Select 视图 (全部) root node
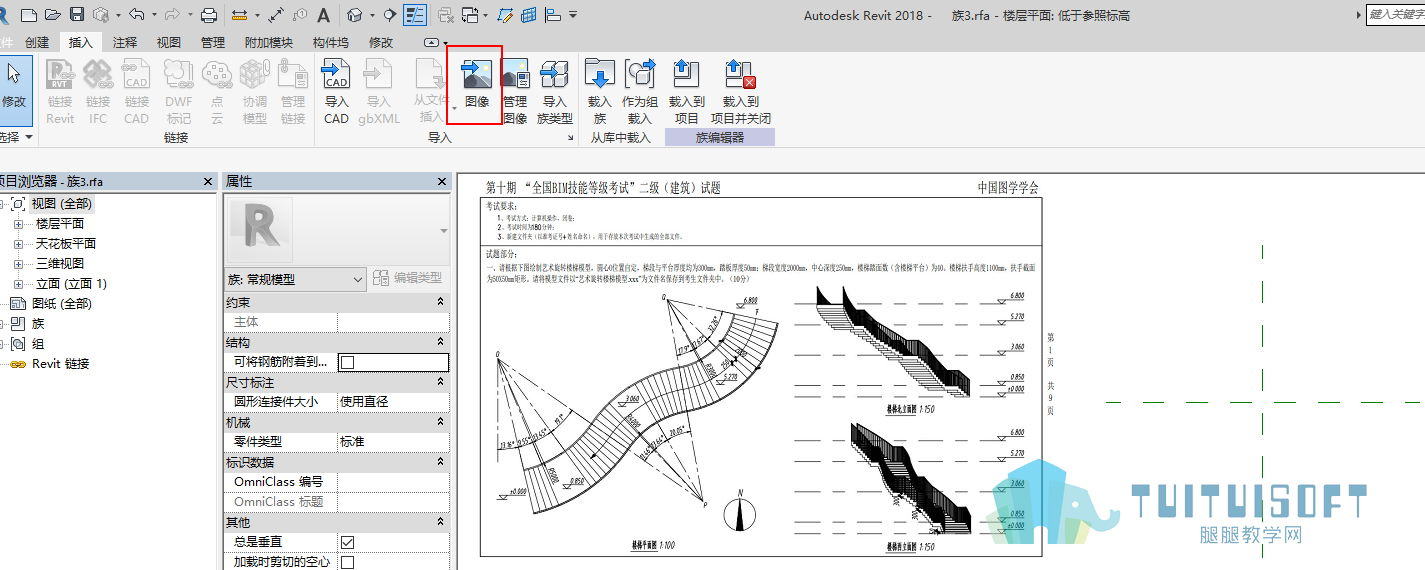 click(x=61, y=204)
